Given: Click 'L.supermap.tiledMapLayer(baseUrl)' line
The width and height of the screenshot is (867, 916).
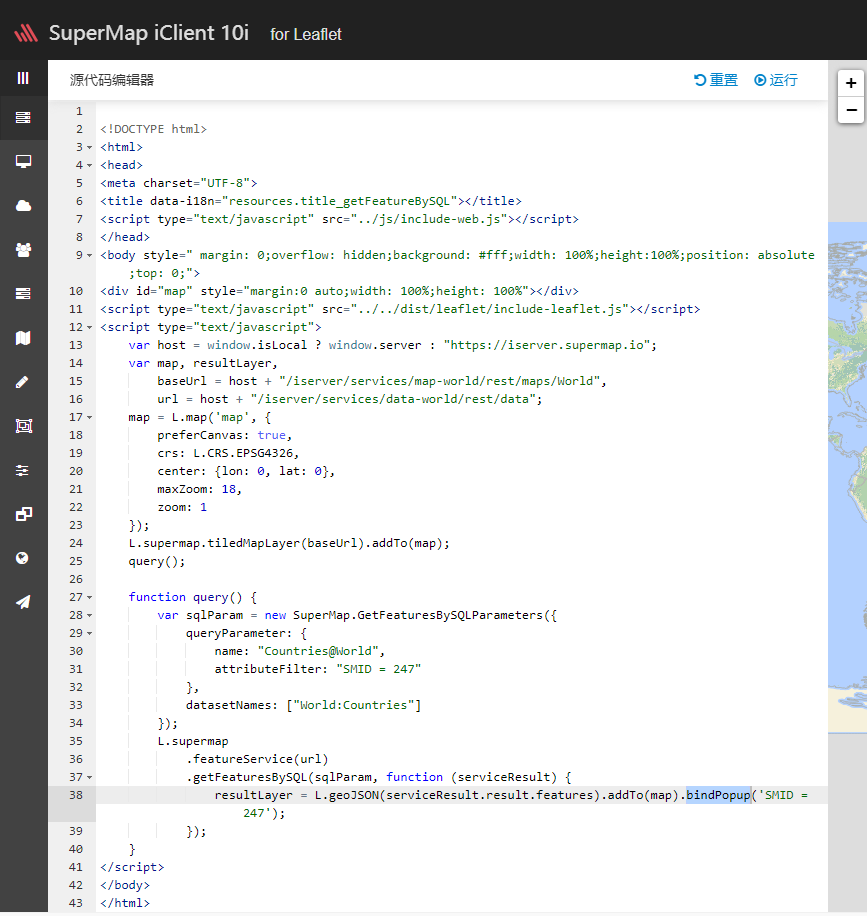Looking at the screenshot, I should click(x=289, y=543).
